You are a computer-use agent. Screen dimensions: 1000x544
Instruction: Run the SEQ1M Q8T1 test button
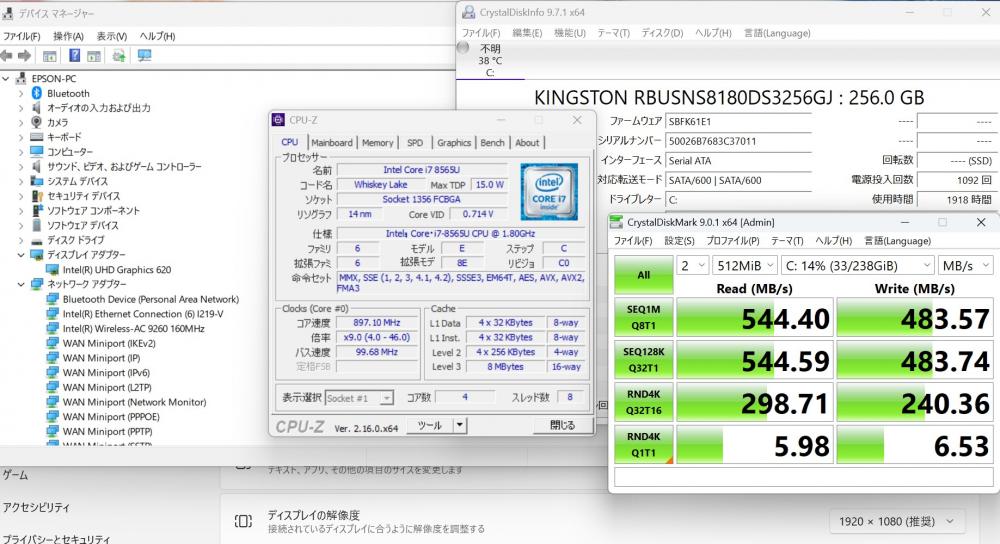pyautogui.click(x=643, y=317)
